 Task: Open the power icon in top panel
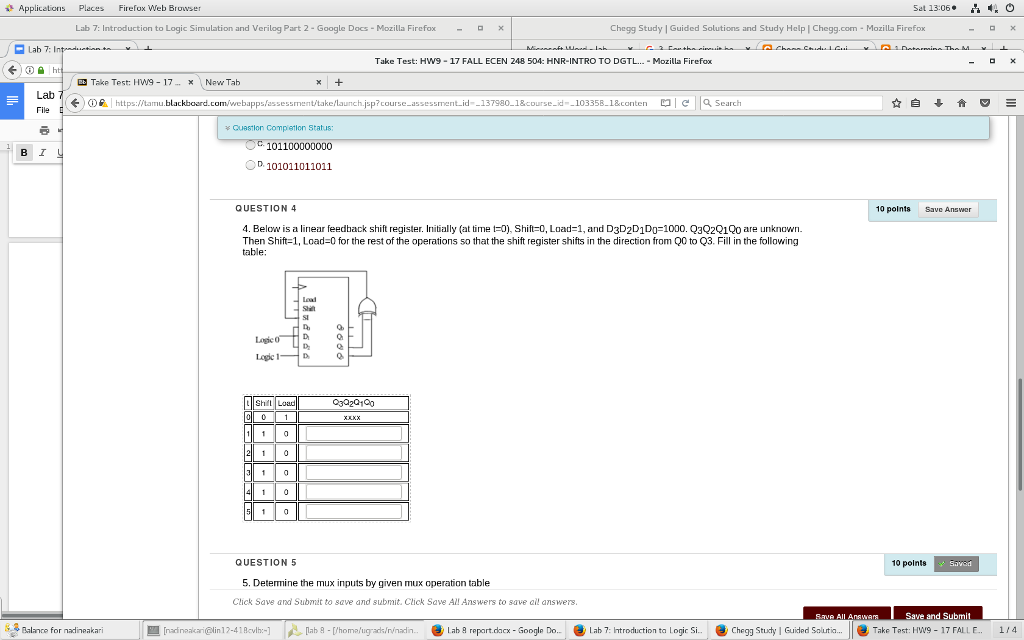pyautogui.click(x=1011, y=8)
